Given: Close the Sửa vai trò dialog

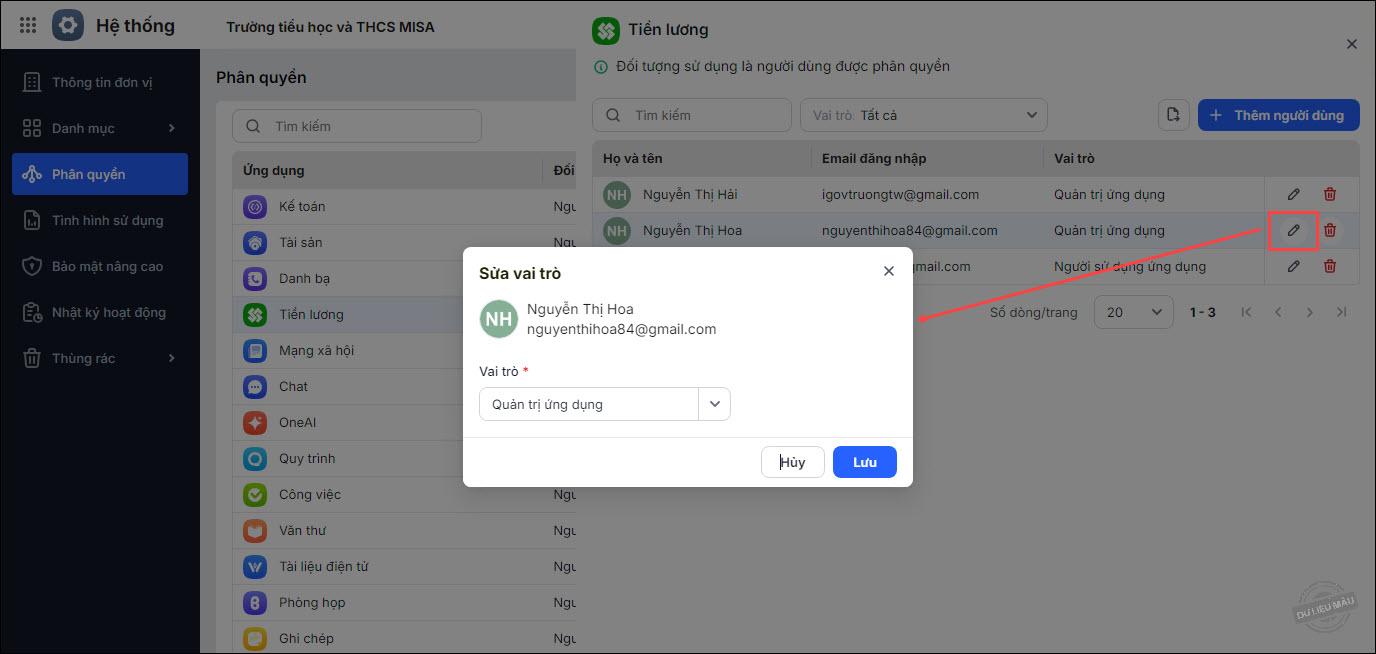Looking at the screenshot, I should coord(889,271).
